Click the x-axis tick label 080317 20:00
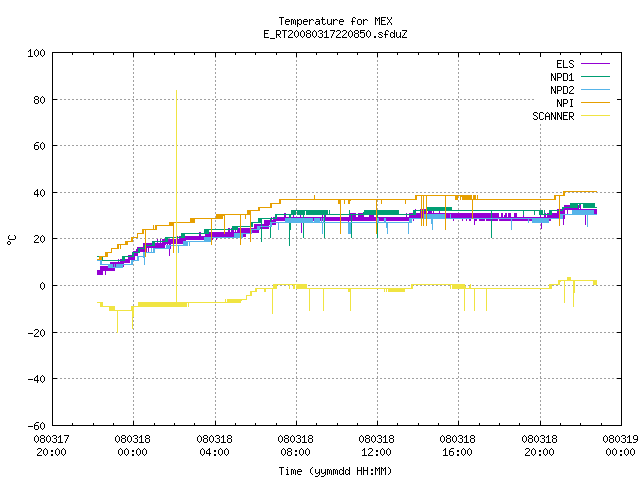The width and height of the screenshot is (640, 480). (x=51, y=446)
